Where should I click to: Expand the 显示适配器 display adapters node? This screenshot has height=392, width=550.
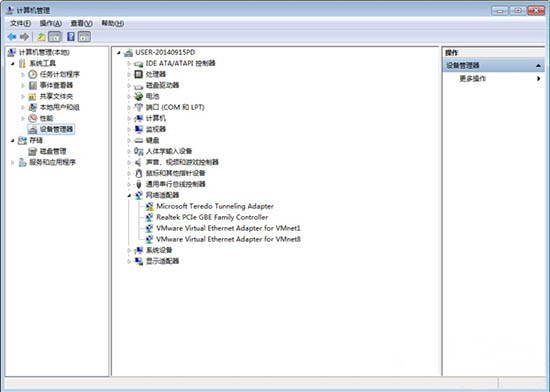129,261
